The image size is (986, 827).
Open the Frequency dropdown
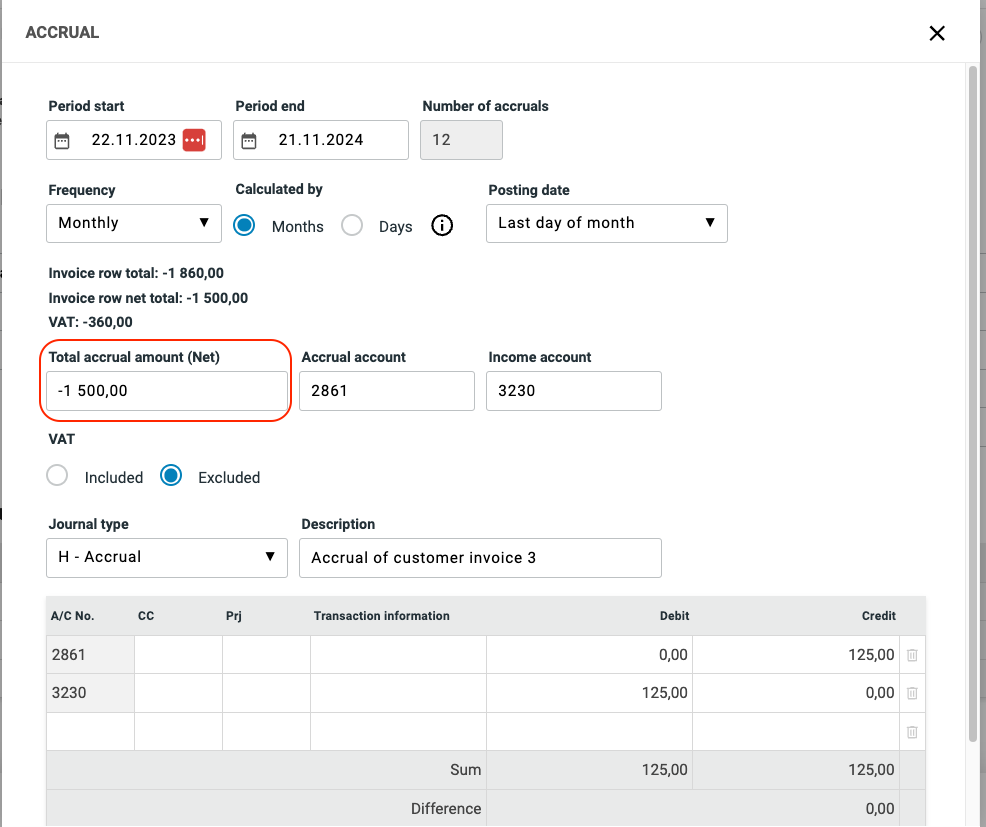134,223
